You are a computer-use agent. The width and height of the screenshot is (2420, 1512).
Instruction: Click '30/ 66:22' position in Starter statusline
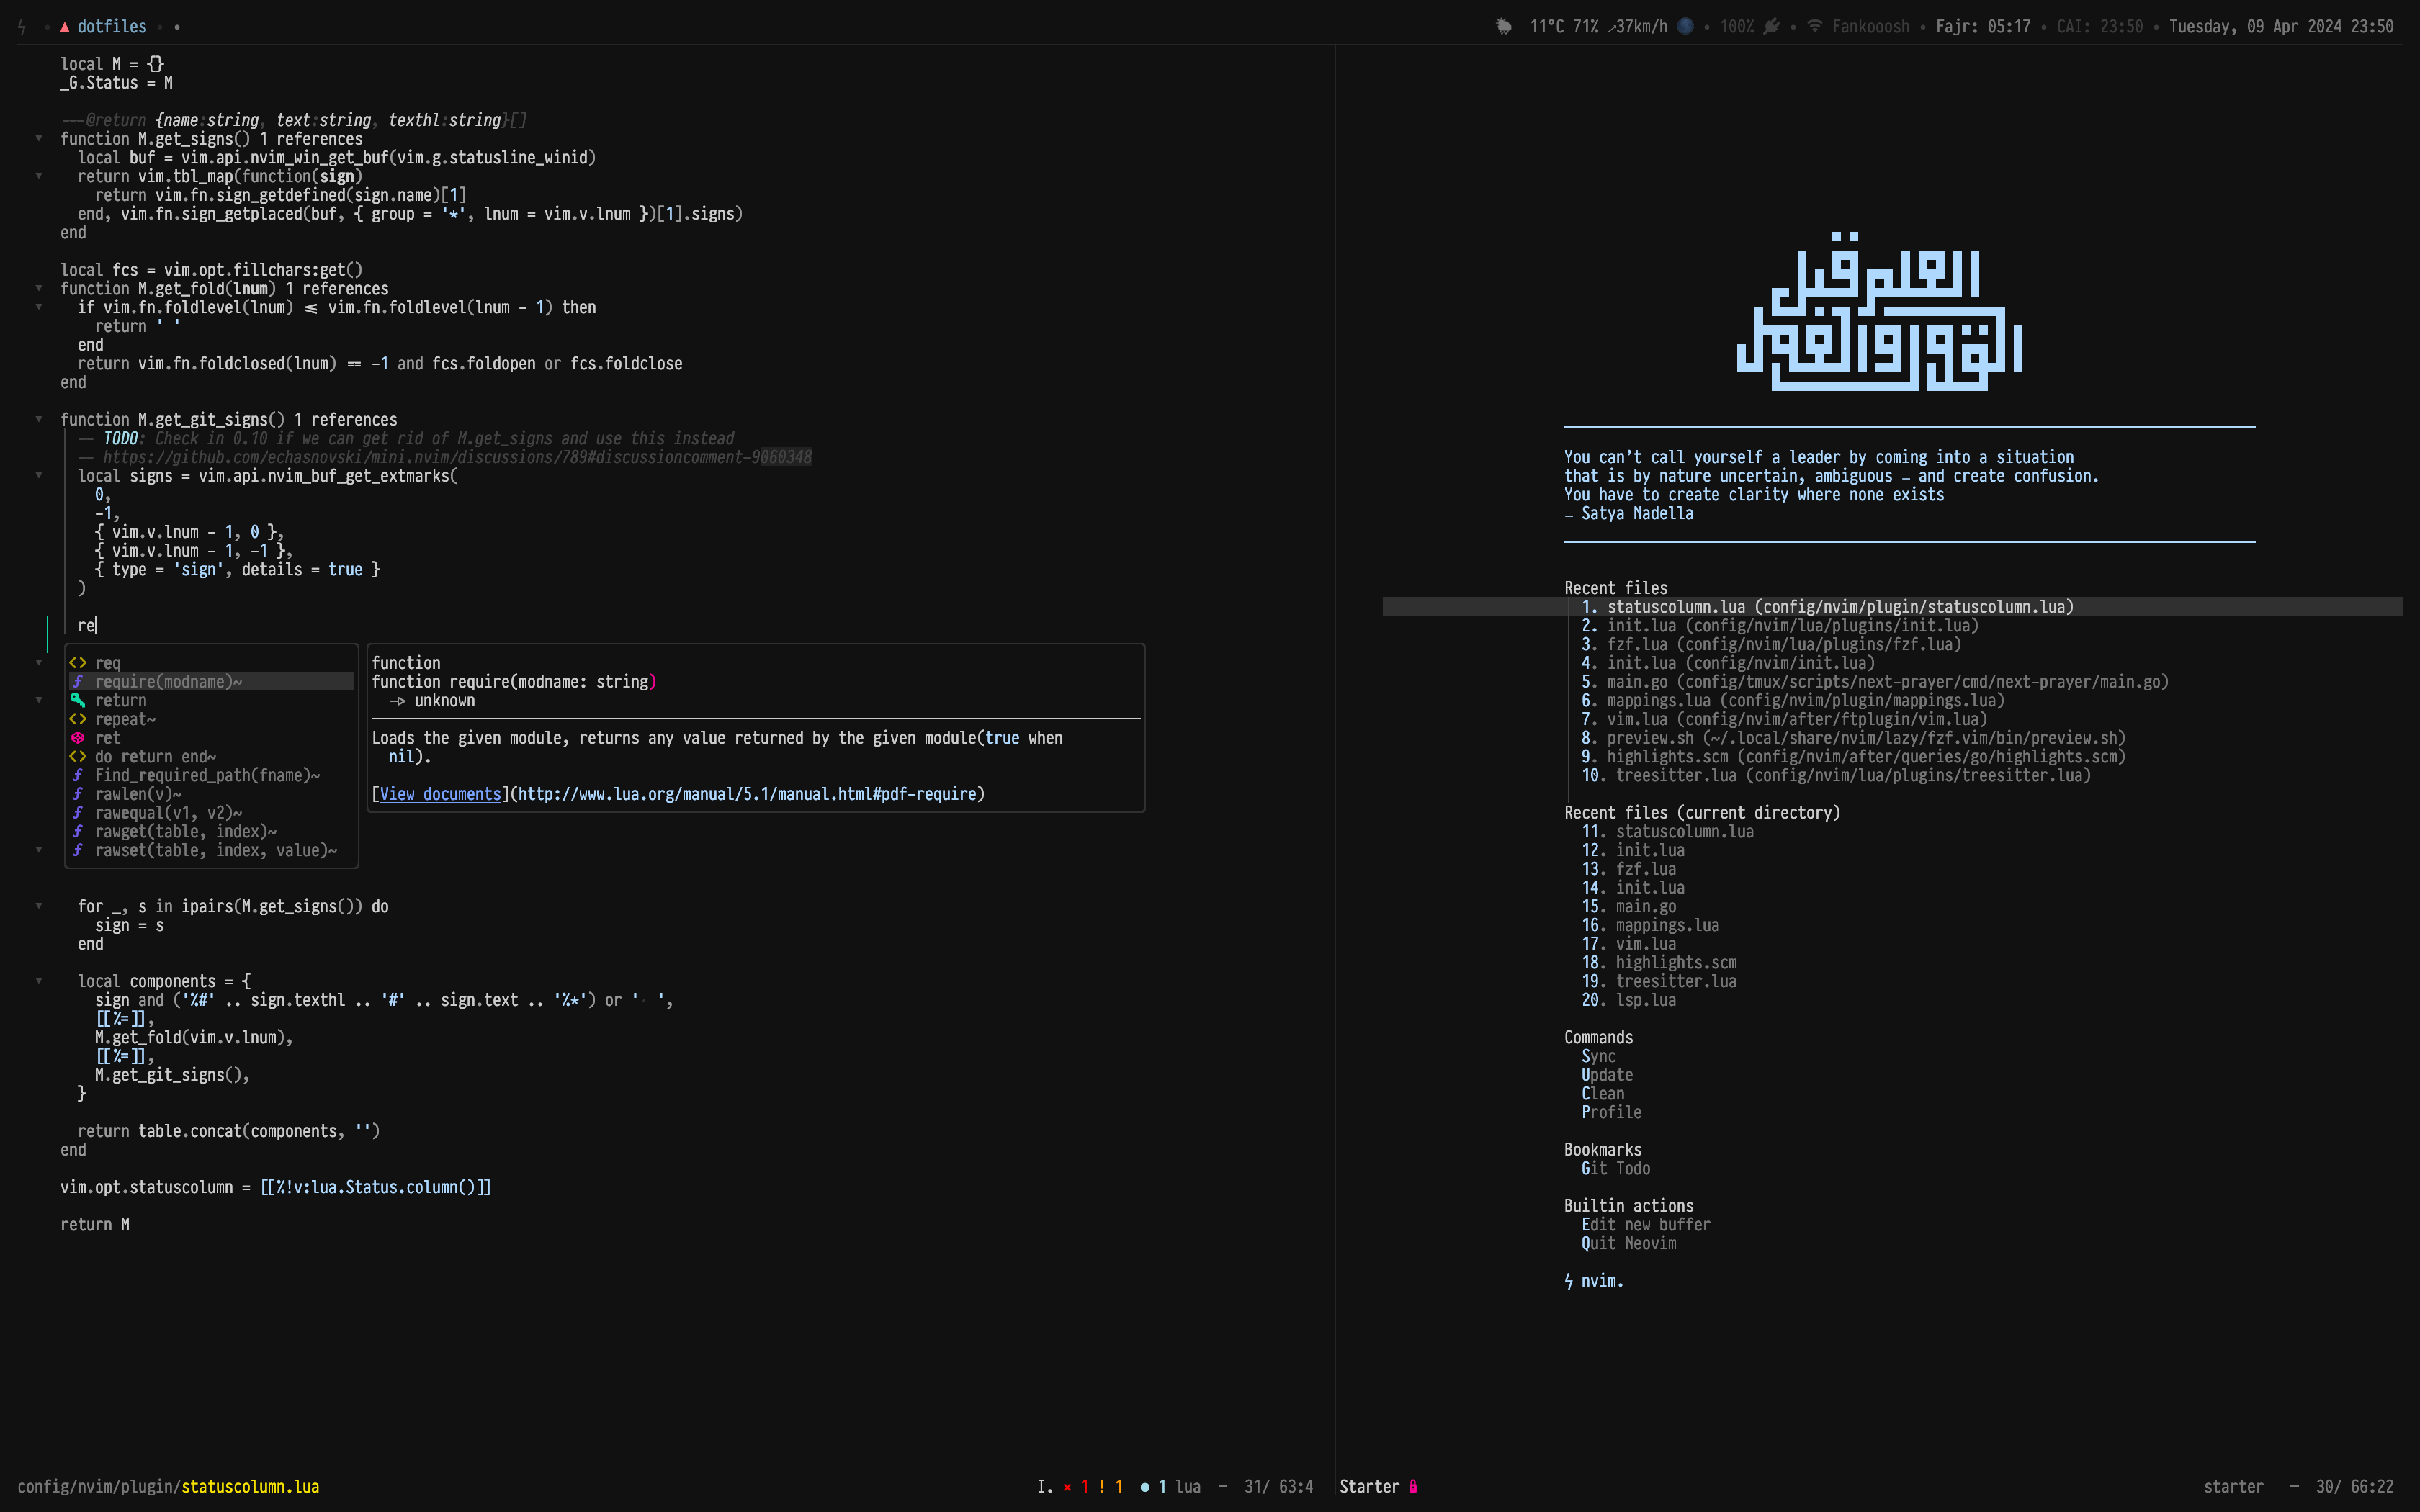(x=2355, y=1487)
